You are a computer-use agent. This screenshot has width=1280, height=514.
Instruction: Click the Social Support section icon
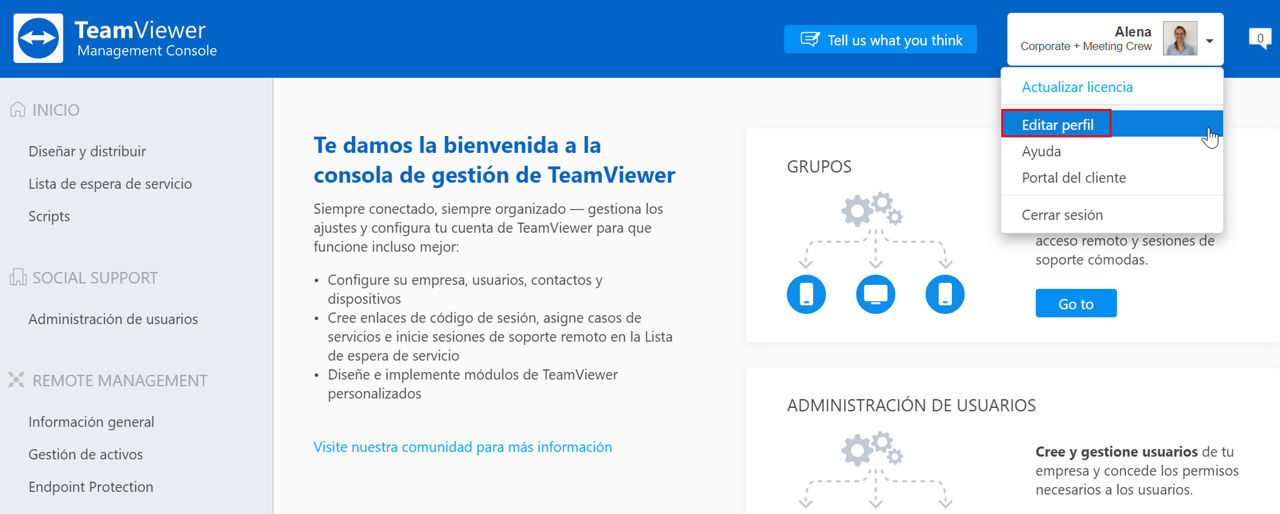(17, 278)
